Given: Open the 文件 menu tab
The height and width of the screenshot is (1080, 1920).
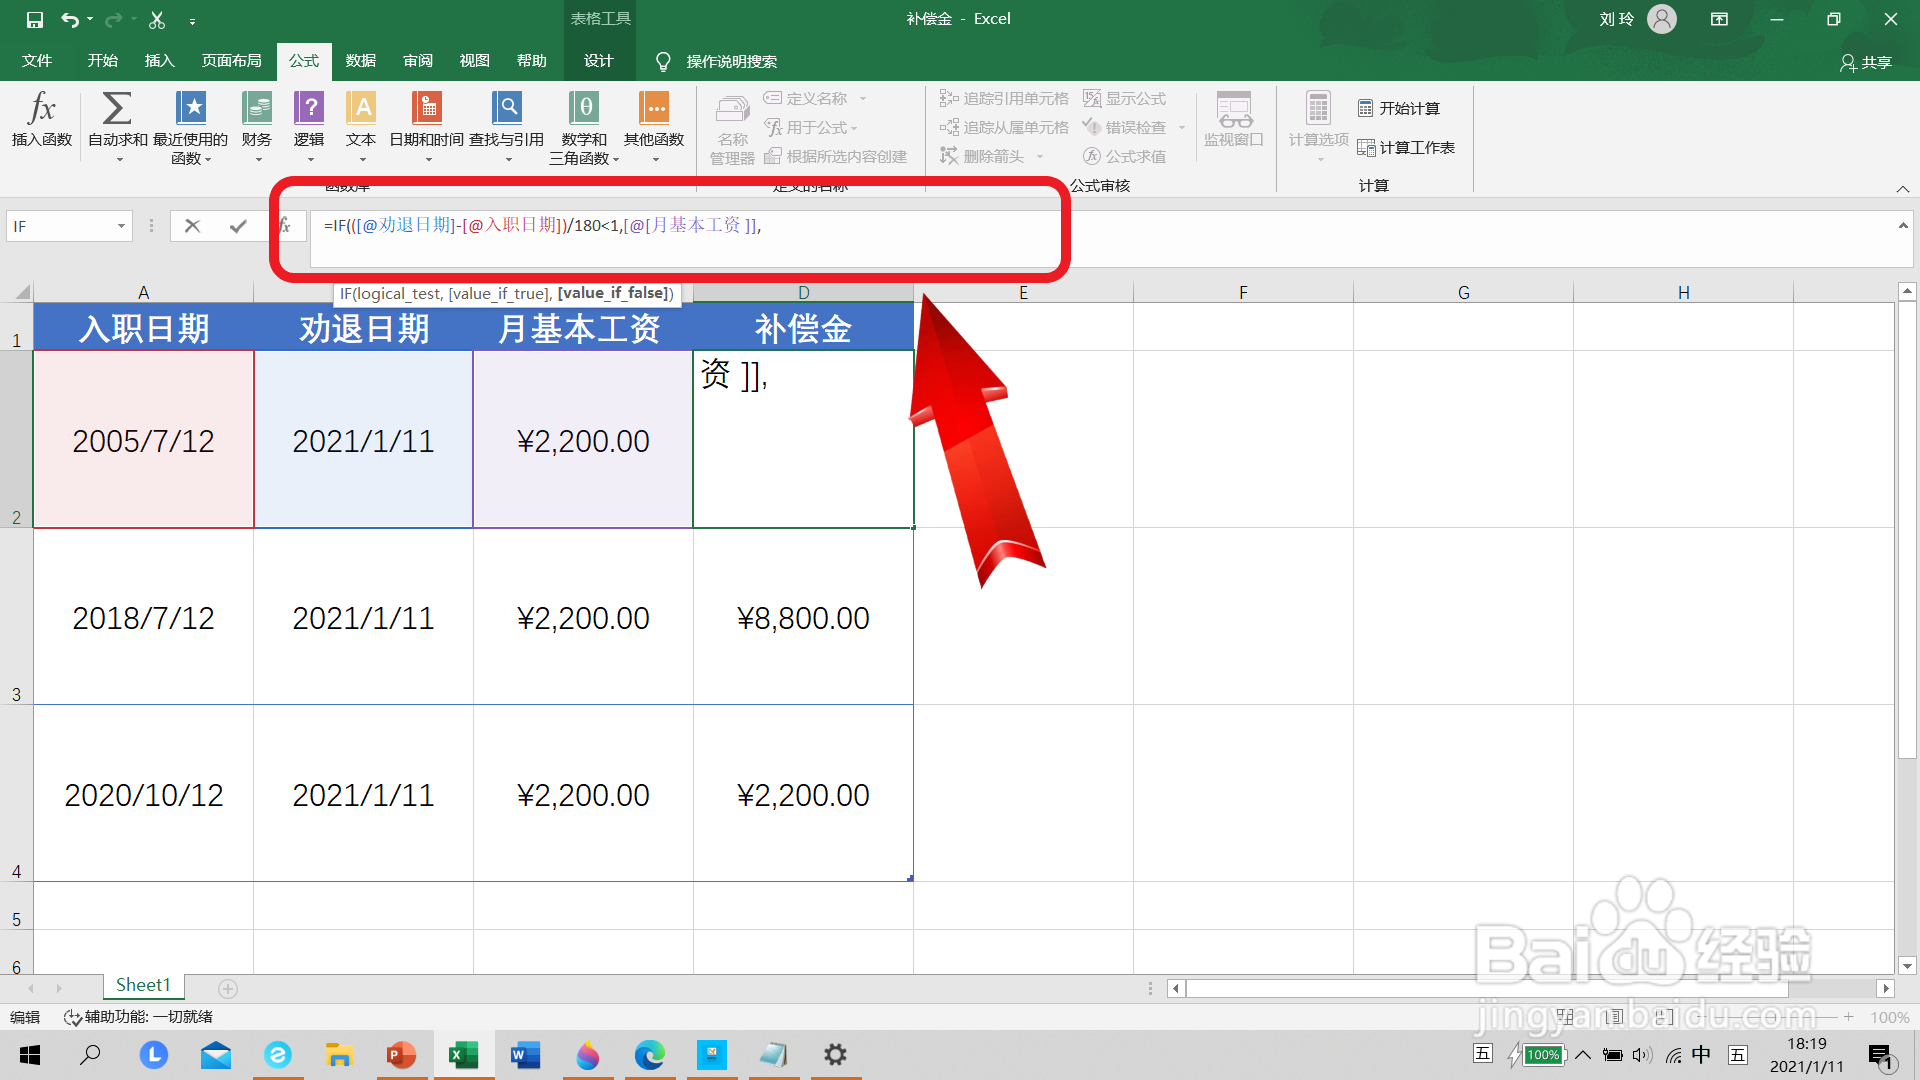Looking at the screenshot, I should (x=37, y=61).
